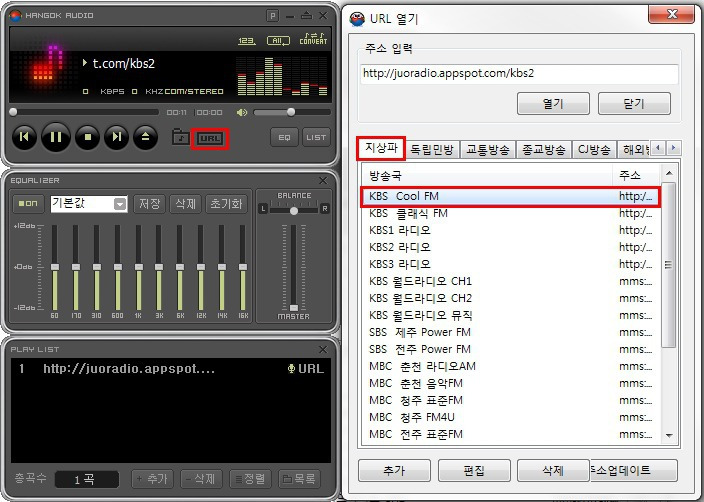
Task: Select KBS 클래식 FM station
Action: 511,213
